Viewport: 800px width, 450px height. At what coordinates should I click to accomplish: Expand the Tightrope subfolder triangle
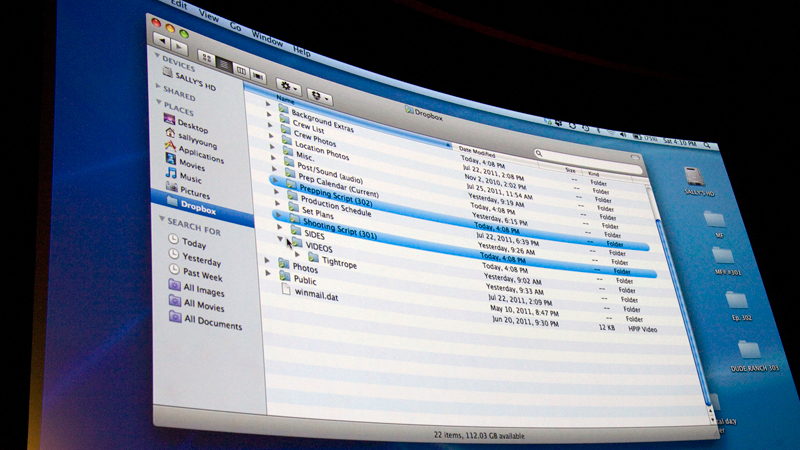(297, 254)
